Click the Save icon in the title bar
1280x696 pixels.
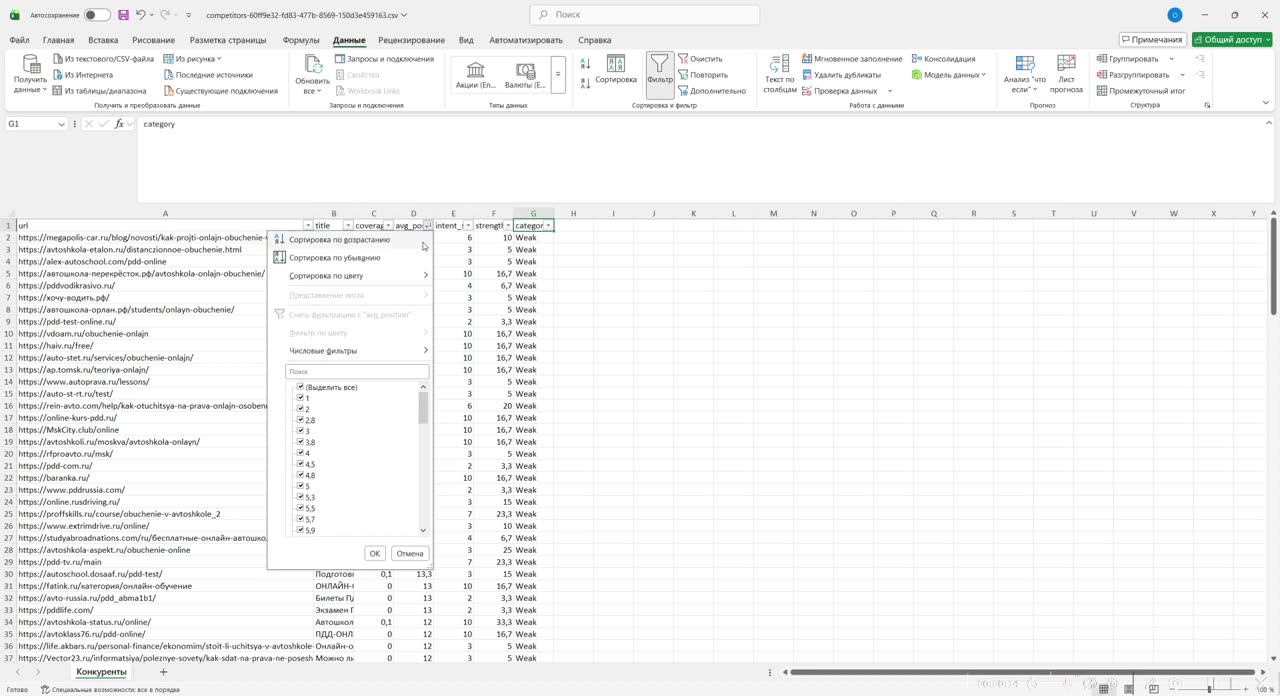point(123,15)
